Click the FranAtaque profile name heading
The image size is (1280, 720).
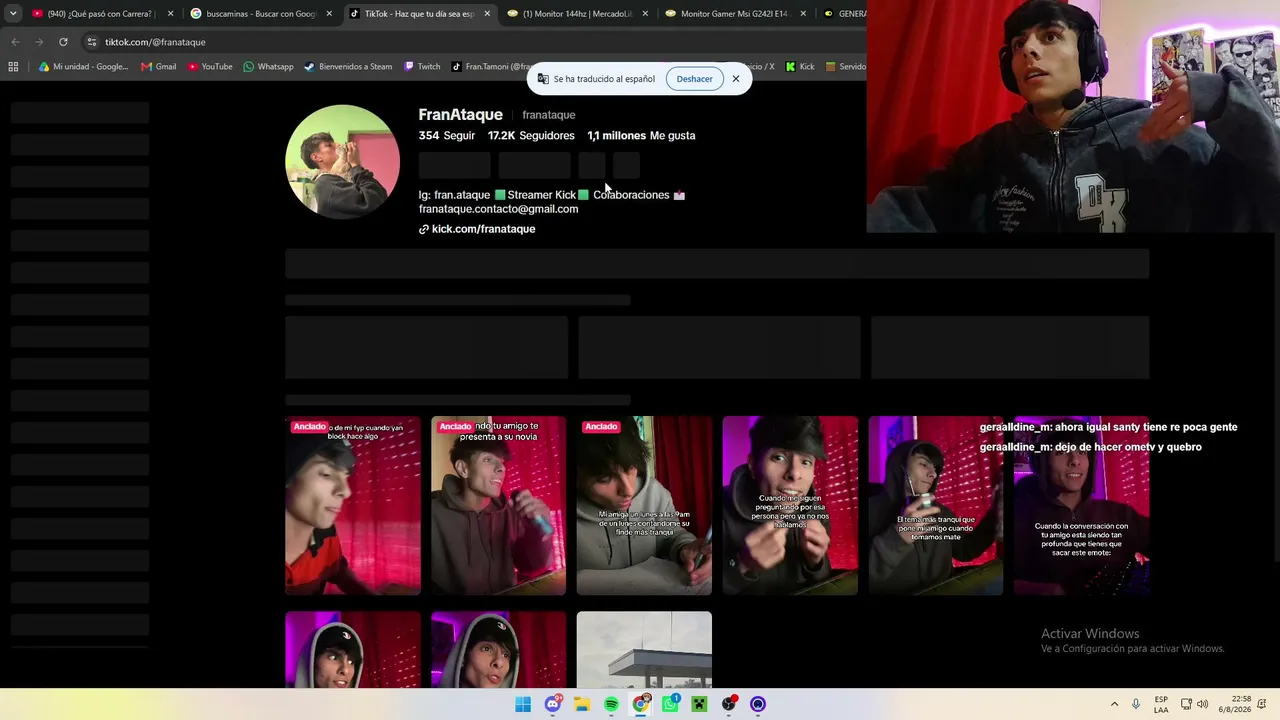click(x=460, y=115)
